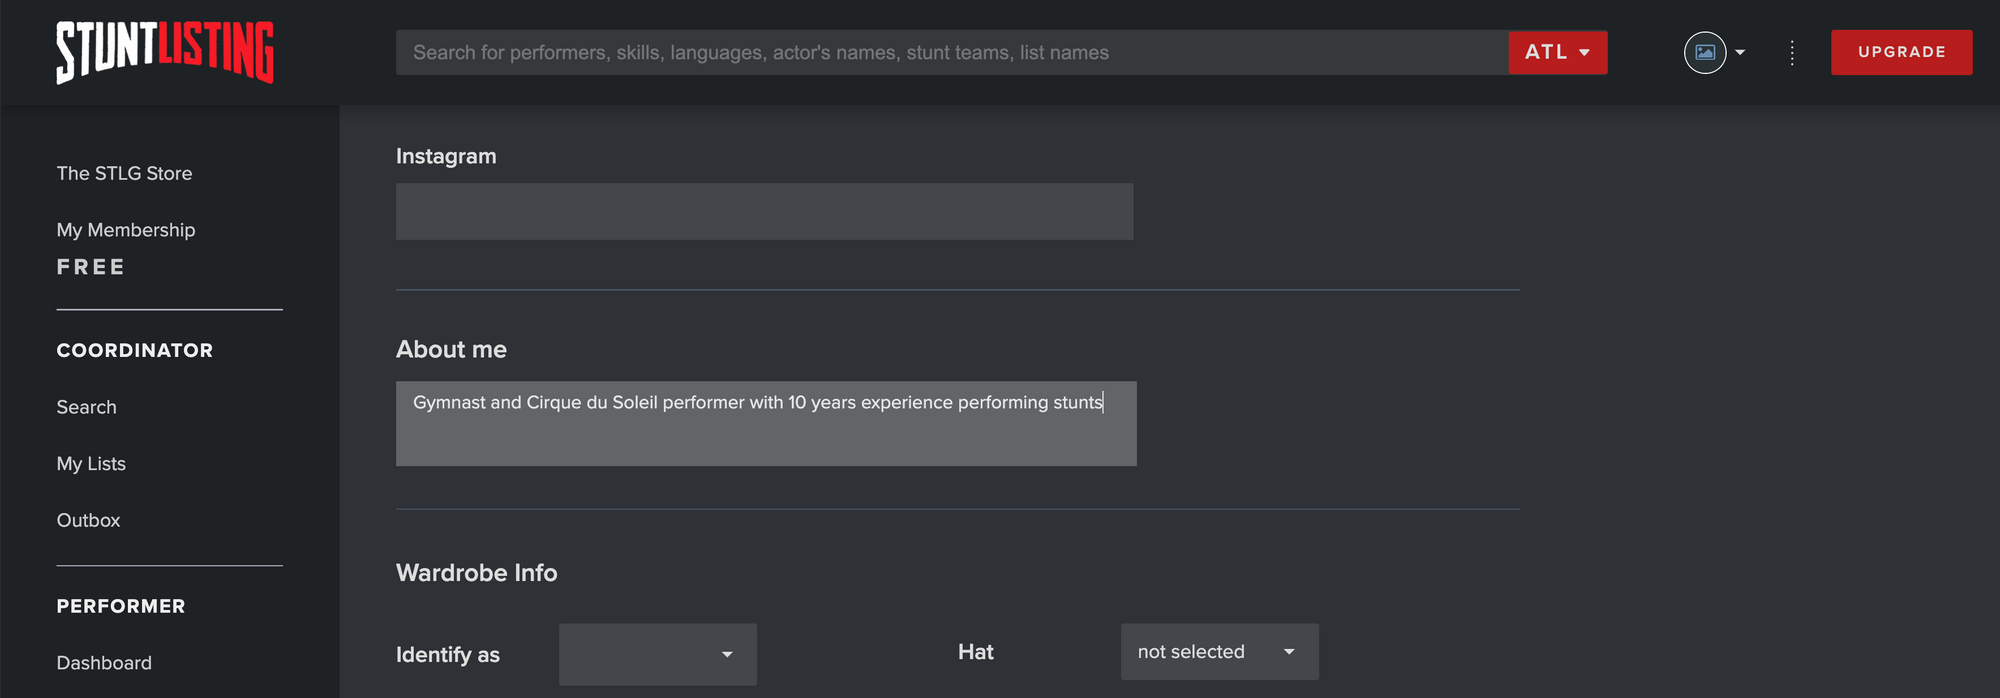Click the Instagram label
The image size is (2000, 698).
pyautogui.click(x=446, y=156)
